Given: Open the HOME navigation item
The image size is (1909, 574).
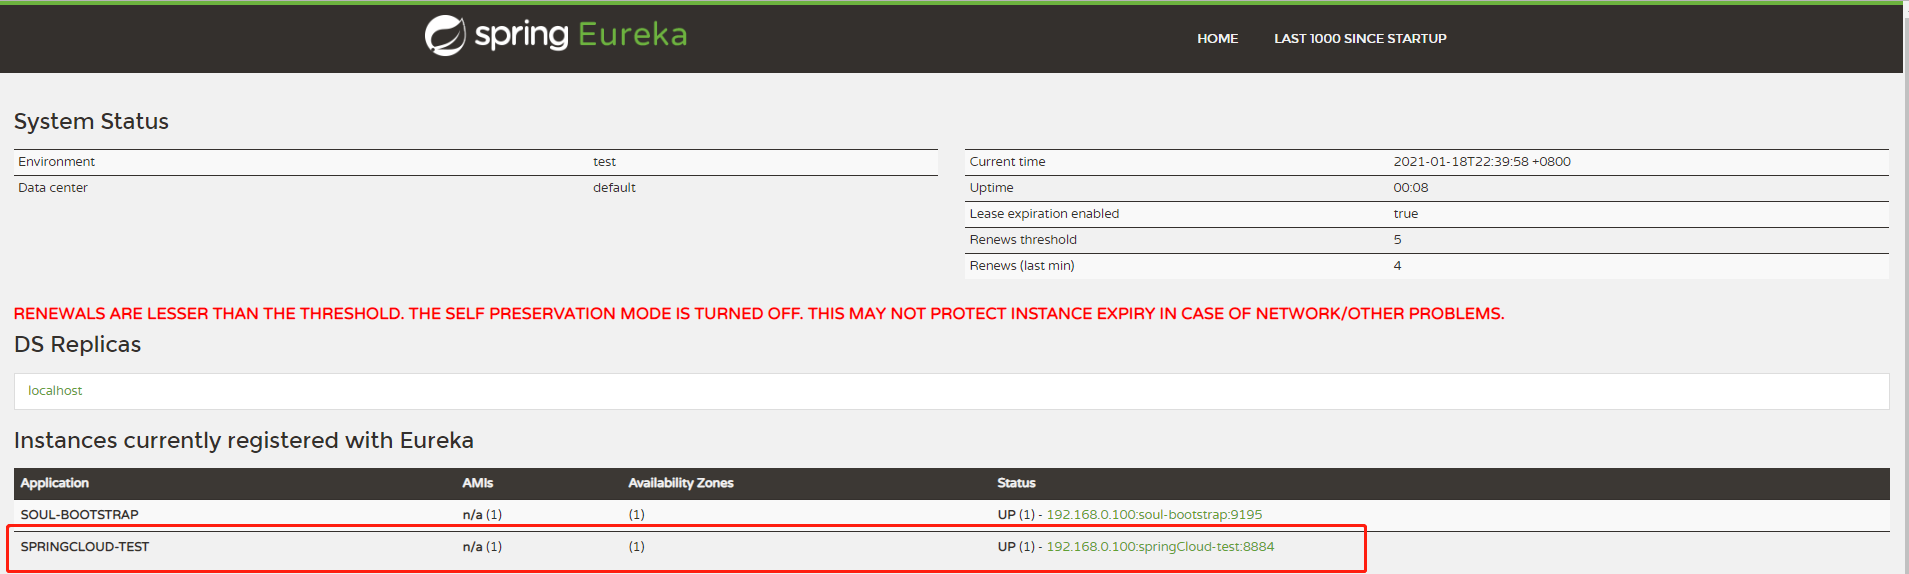Looking at the screenshot, I should pyautogui.click(x=1217, y=38).
